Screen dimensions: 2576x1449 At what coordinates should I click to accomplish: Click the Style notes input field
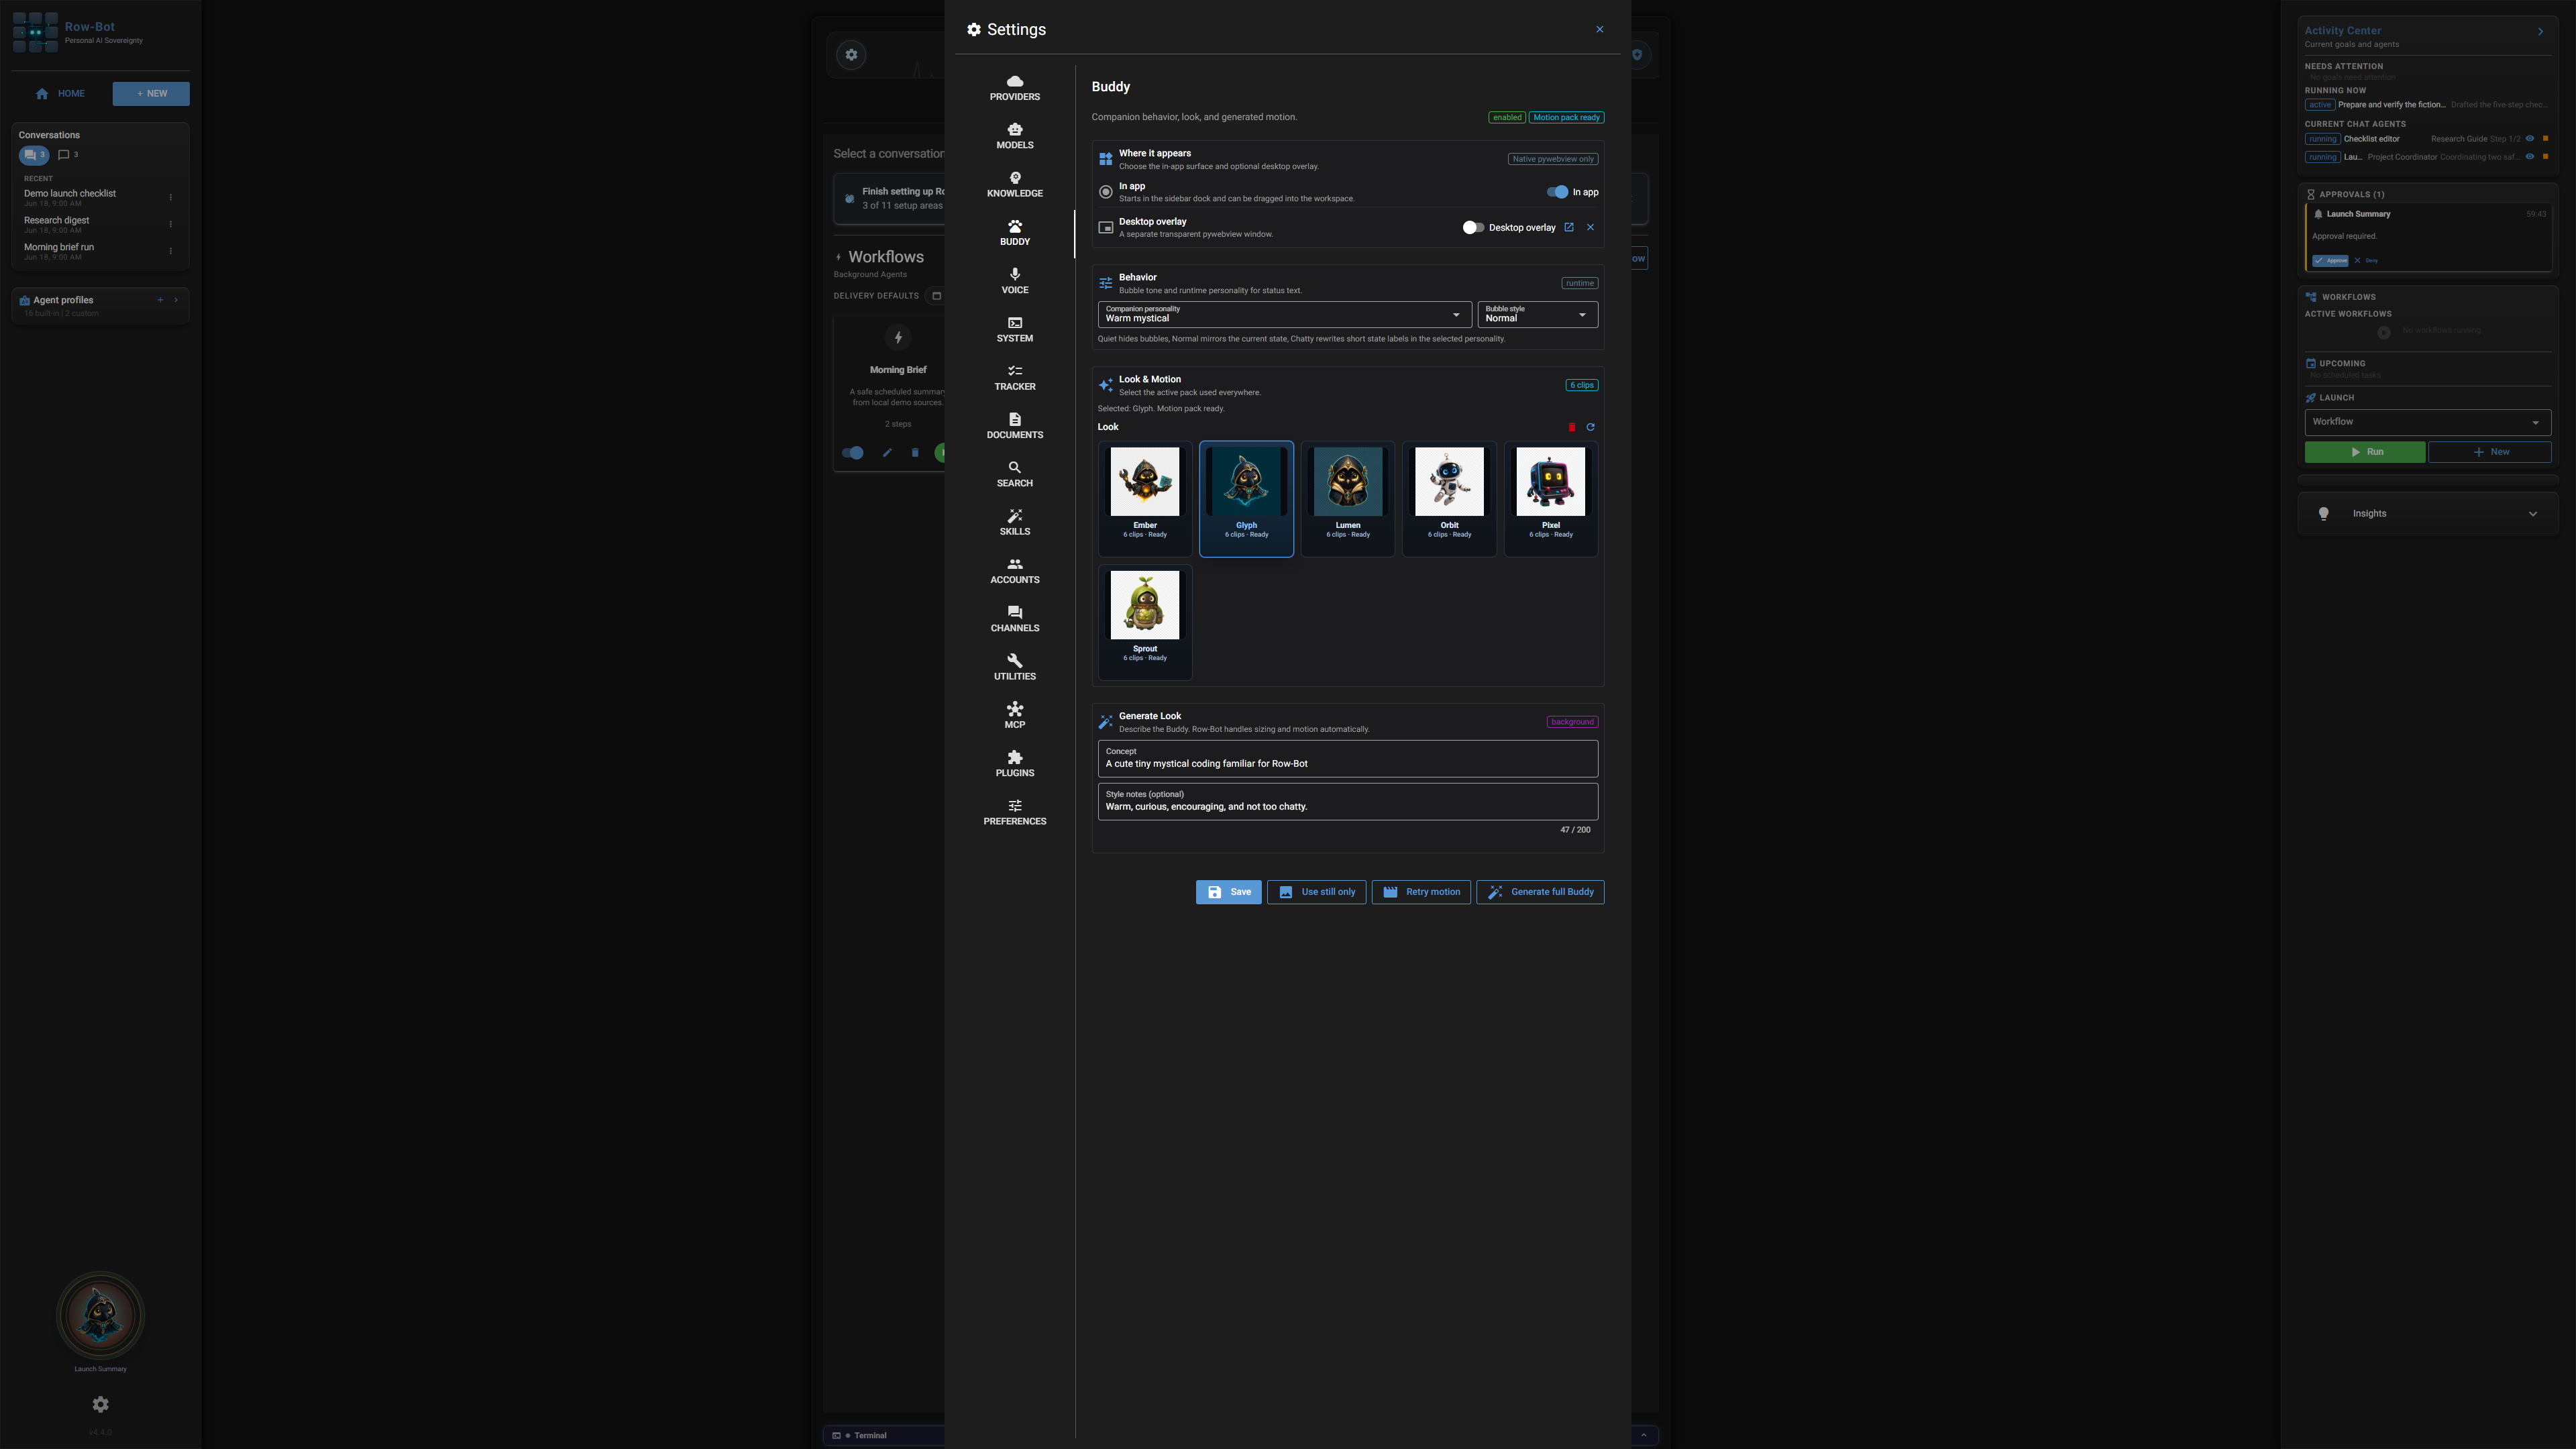click(1347, 802)
